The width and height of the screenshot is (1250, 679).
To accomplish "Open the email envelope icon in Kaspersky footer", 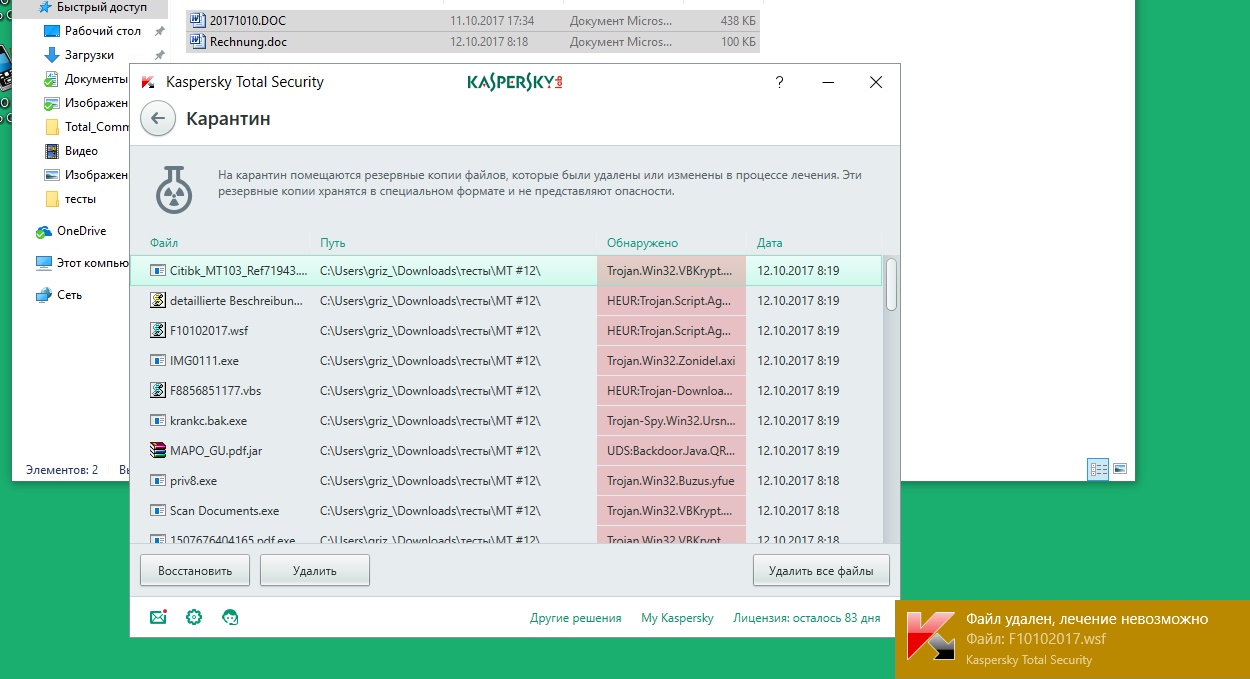I will pos(158,617).
